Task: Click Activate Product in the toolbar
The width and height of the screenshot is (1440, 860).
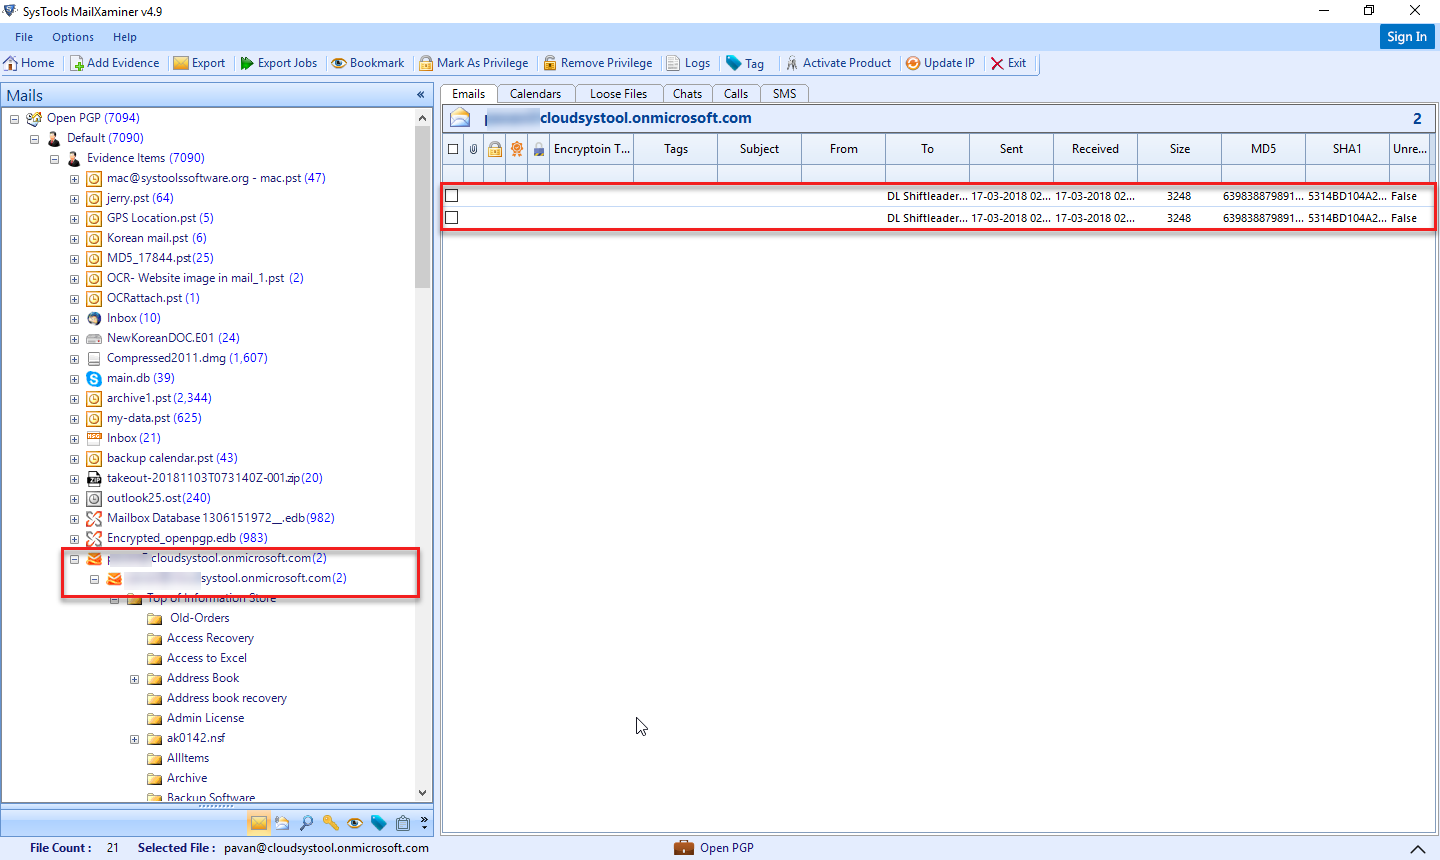Action: (x=839, y=62)
